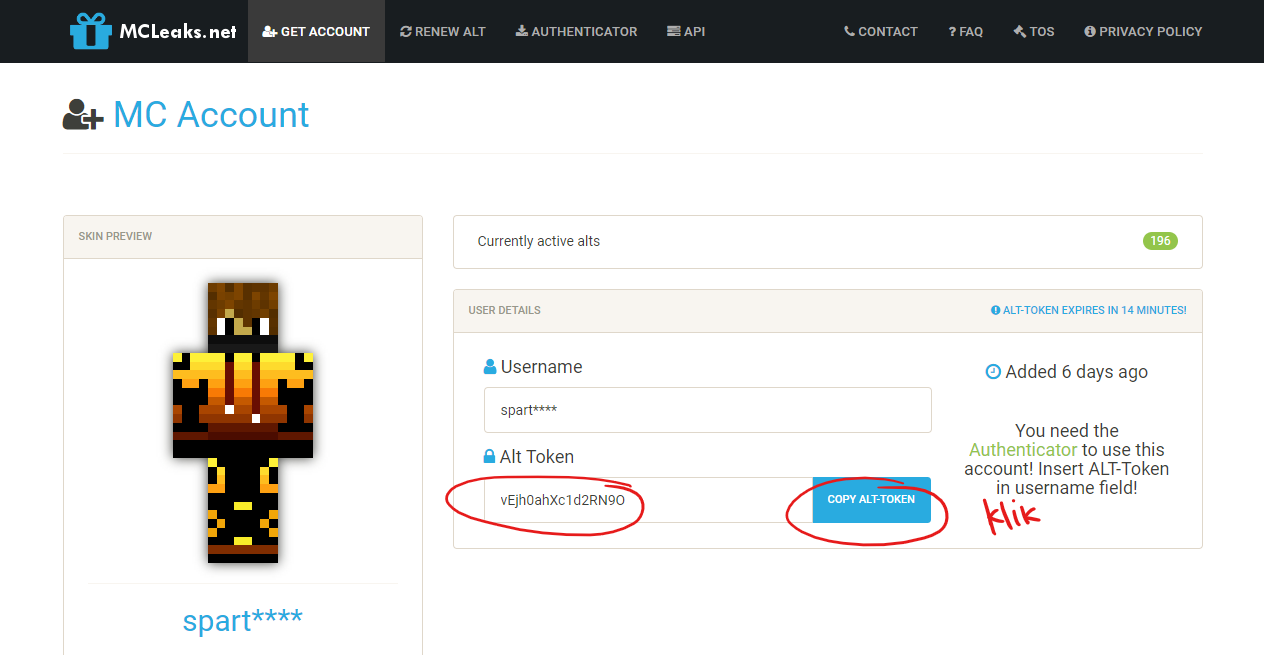
Task: Click the Minecraft skin preview image
Action: click(x=243, y=422)
